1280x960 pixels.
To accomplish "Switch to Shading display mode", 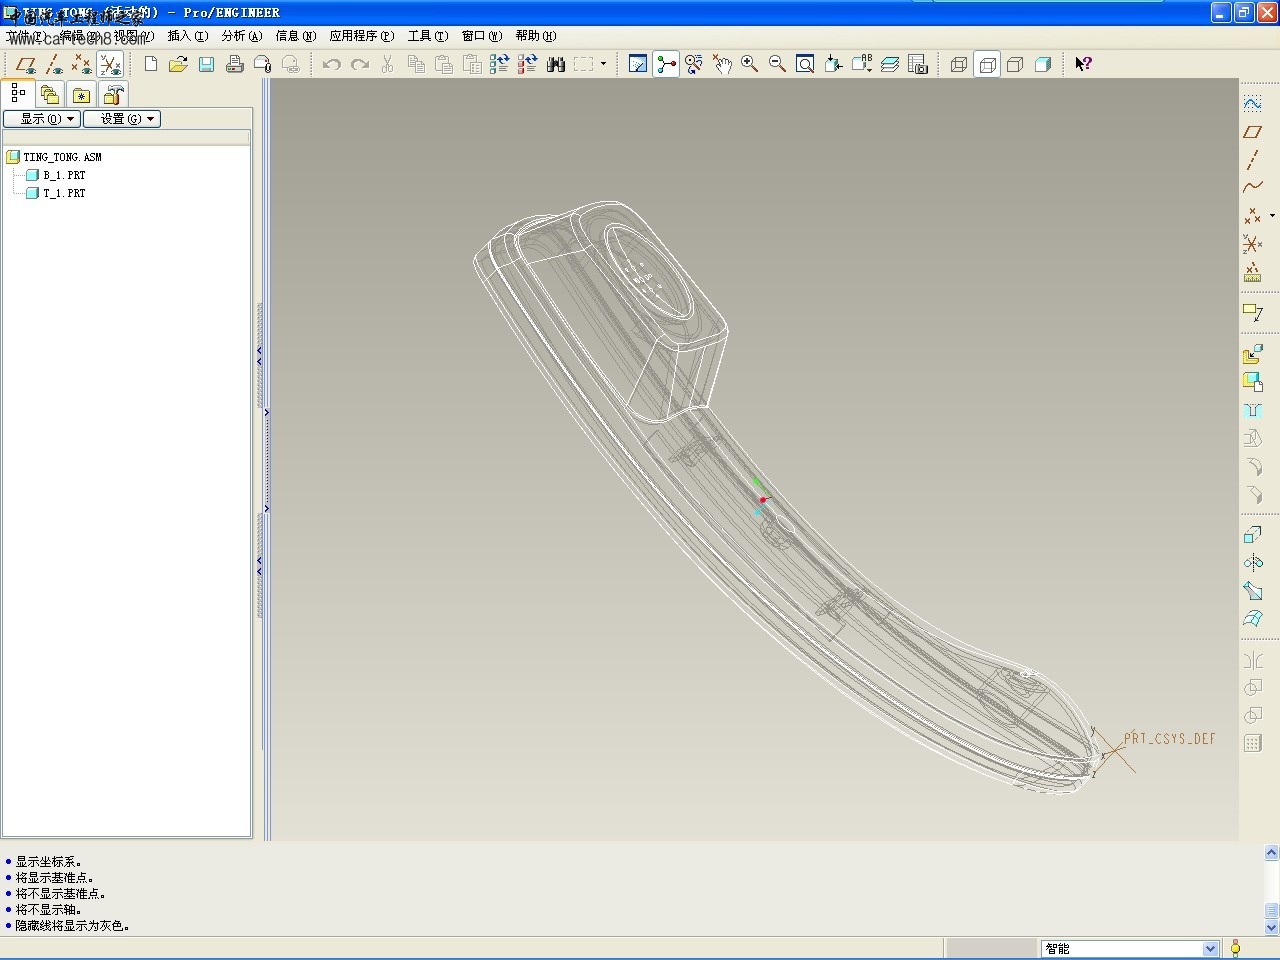I will coord(1043,64).
